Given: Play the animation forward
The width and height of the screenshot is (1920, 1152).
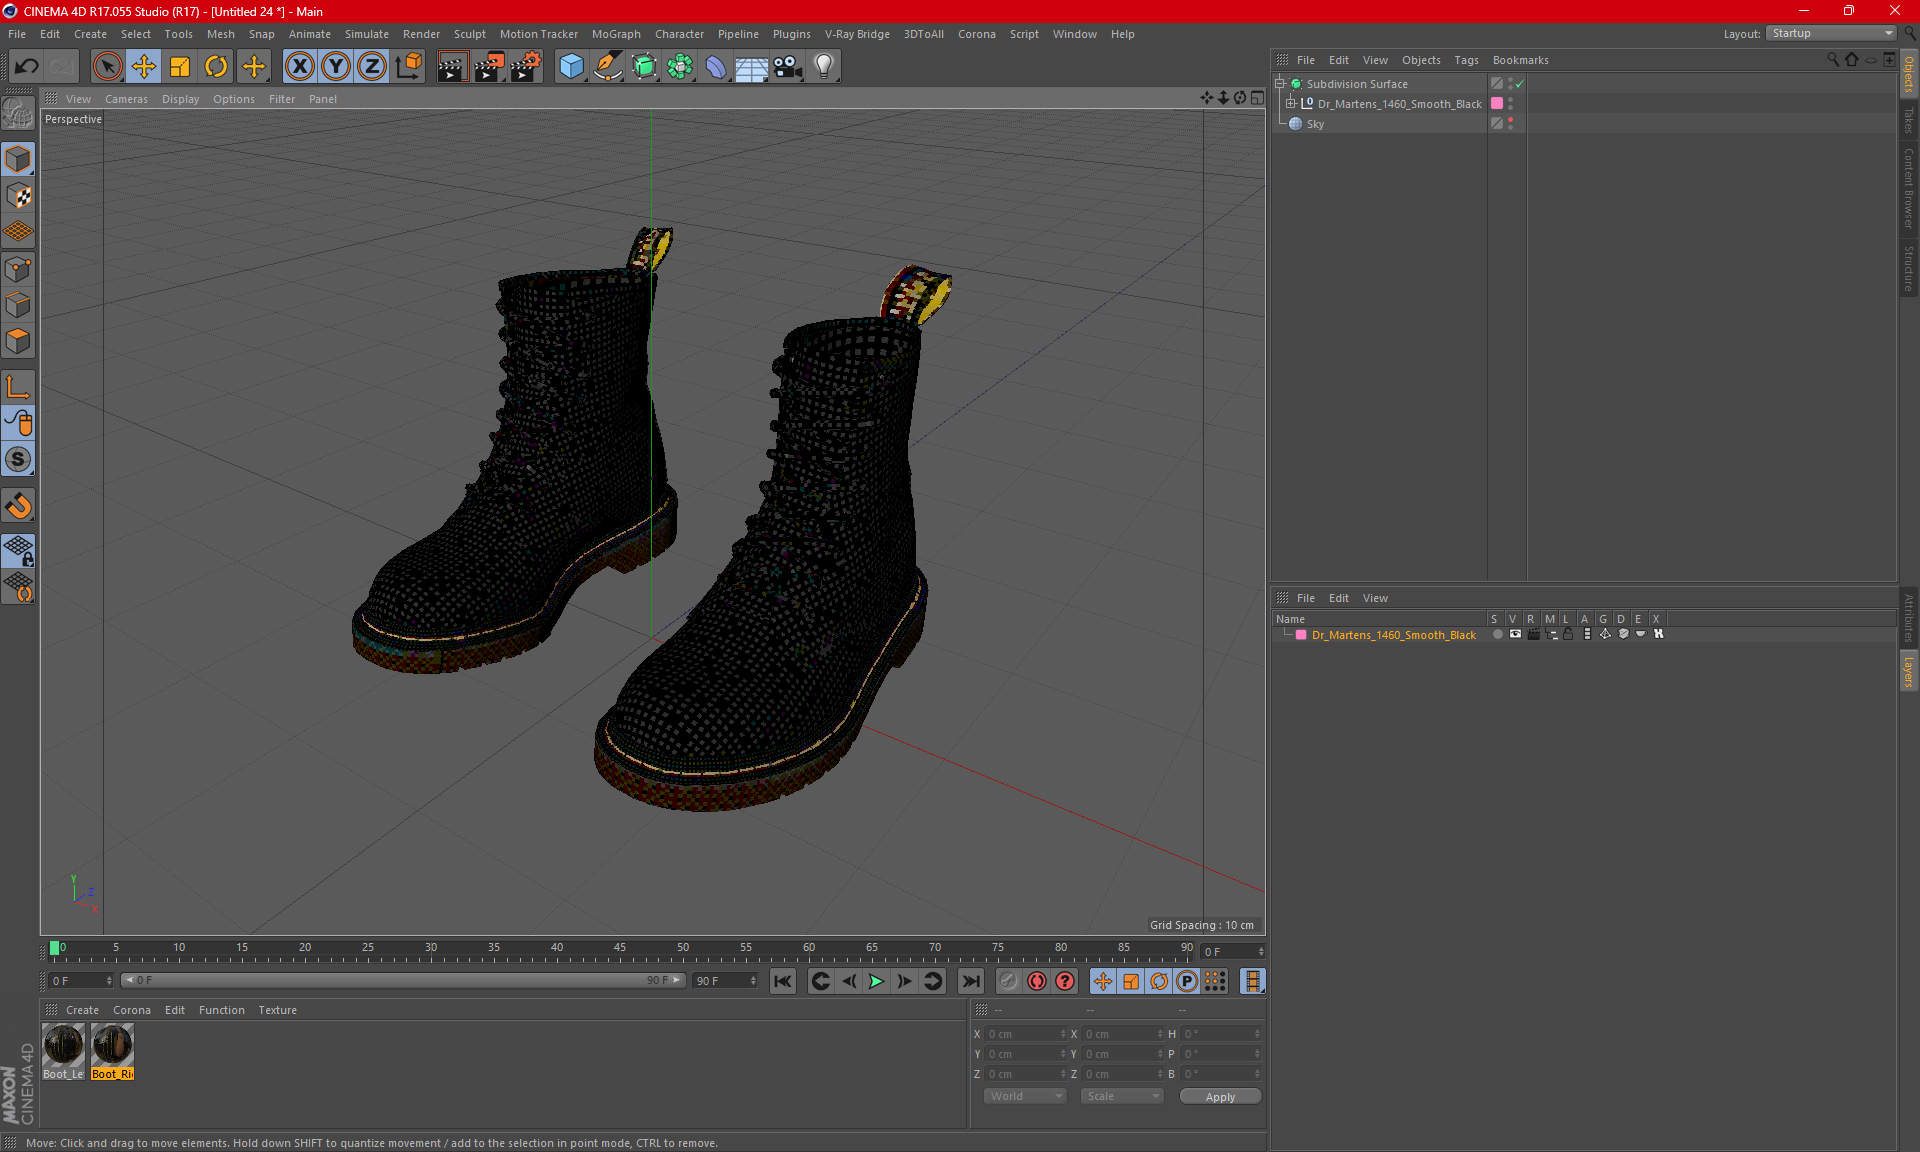Looking at the screenshot, I should pos(876,981).
